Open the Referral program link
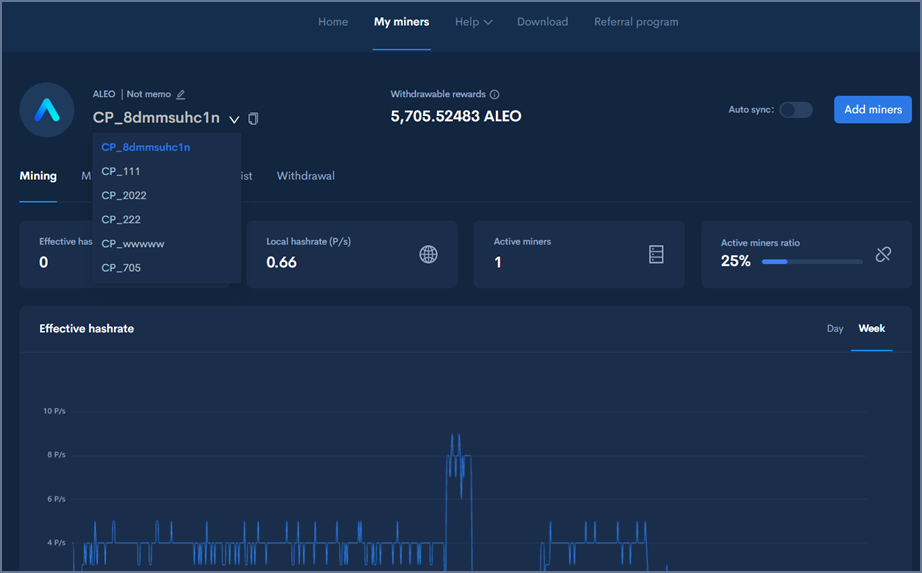Viewport: 922px width, 573px height. (636, 22)
